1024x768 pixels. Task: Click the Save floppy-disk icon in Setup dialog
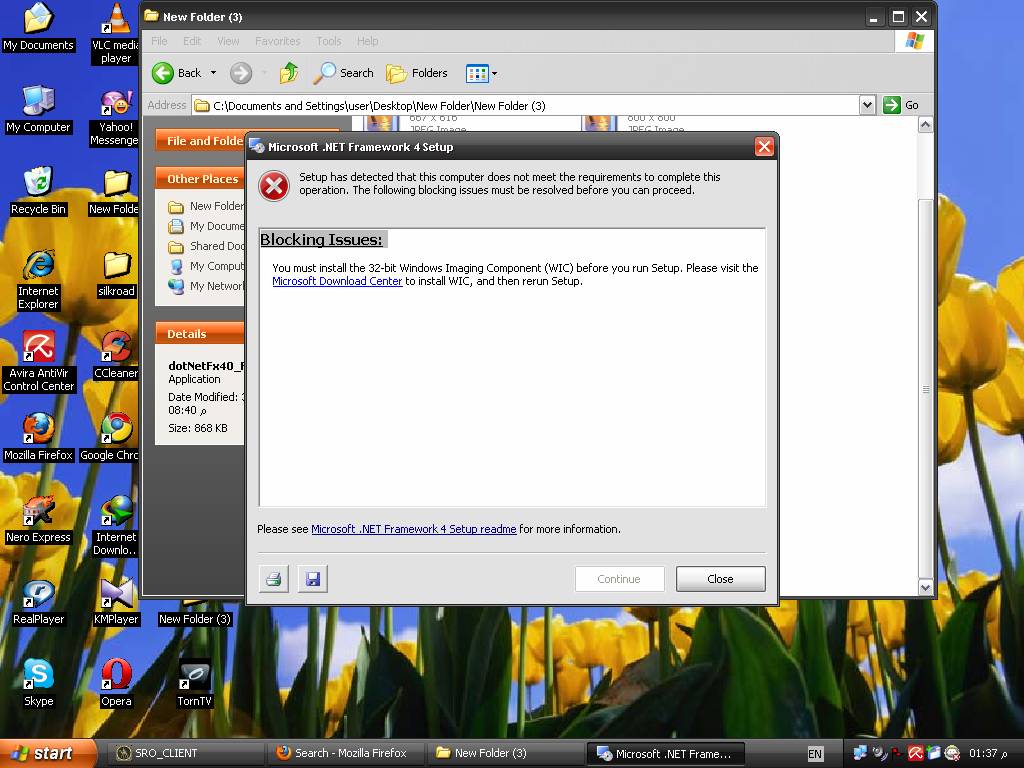coord(313,579)
